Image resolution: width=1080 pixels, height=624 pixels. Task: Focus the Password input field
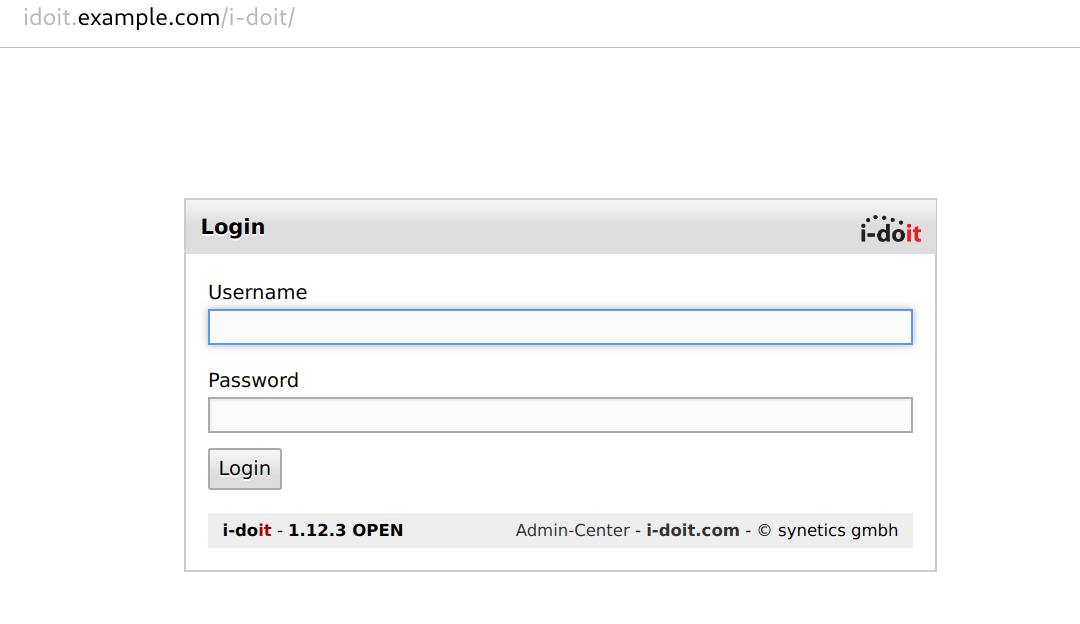click(560, 415)
